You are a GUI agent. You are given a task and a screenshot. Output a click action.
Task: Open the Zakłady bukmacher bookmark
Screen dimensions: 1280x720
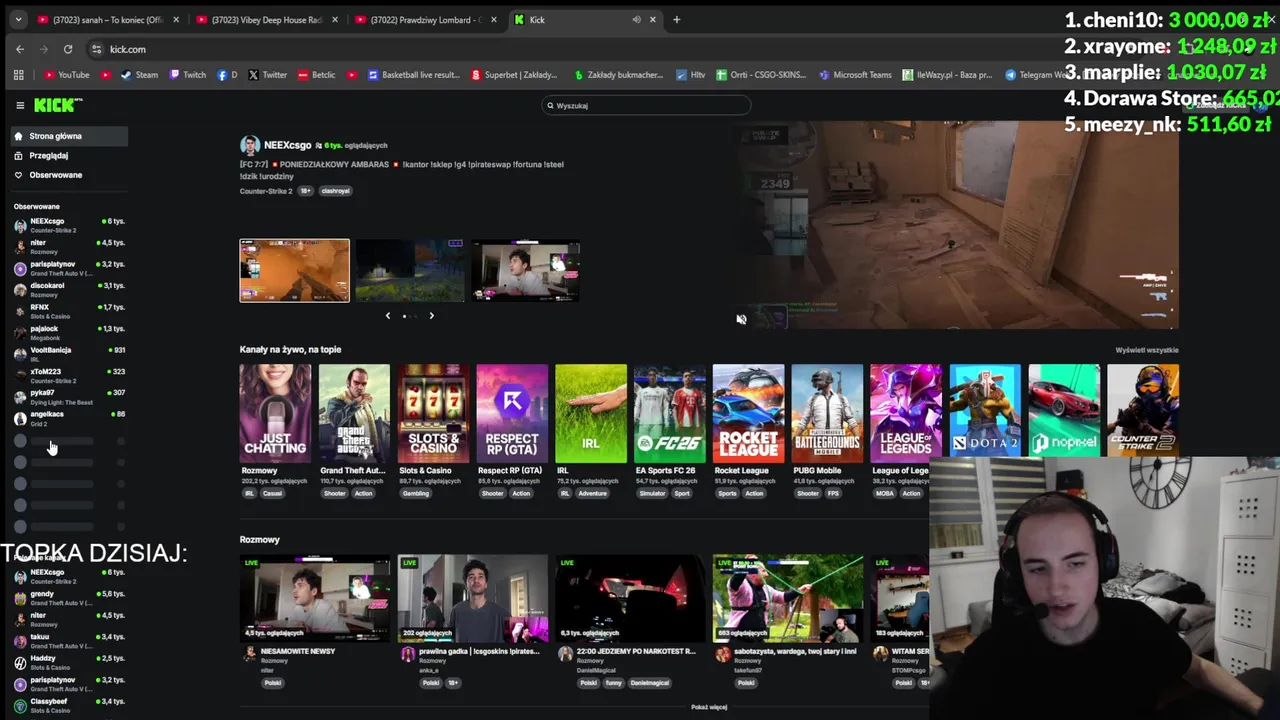point(619,75)
